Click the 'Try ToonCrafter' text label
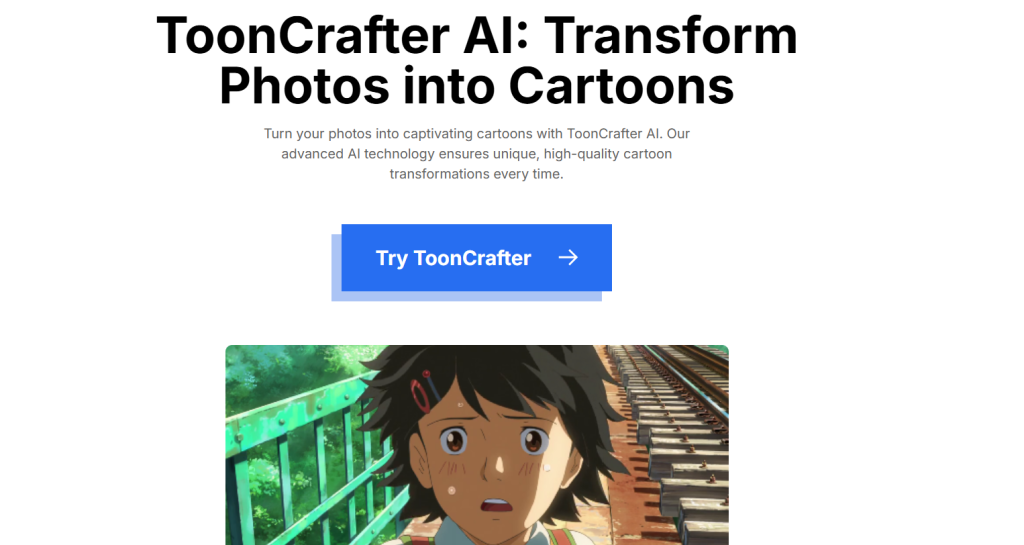This screenshot has width=1024, height=545. [453, 258]
